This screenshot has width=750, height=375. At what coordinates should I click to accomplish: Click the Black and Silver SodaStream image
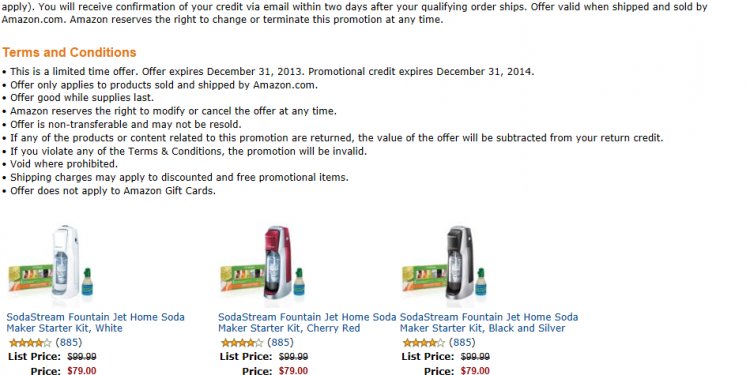[x=444, y=263]
